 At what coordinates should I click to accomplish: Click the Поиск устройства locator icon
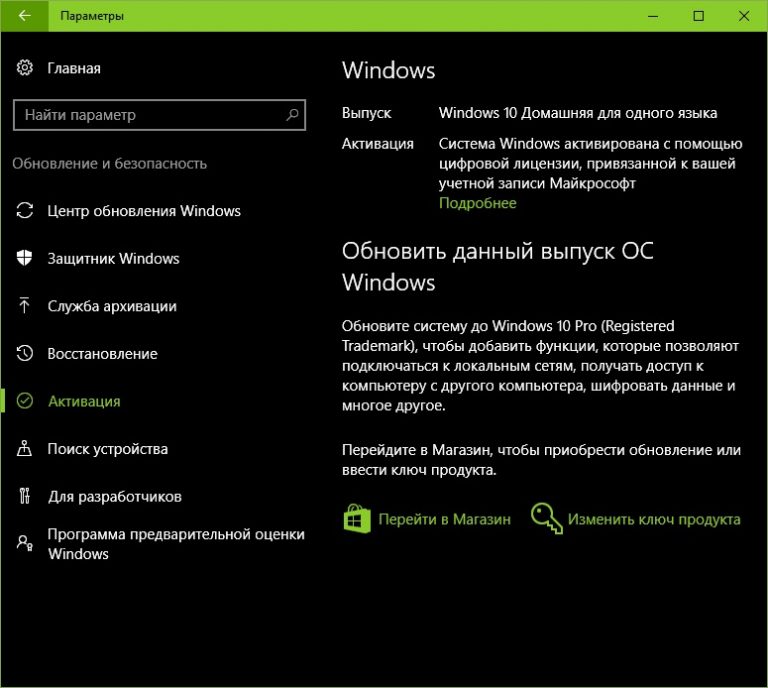click(x=24, y=449)
